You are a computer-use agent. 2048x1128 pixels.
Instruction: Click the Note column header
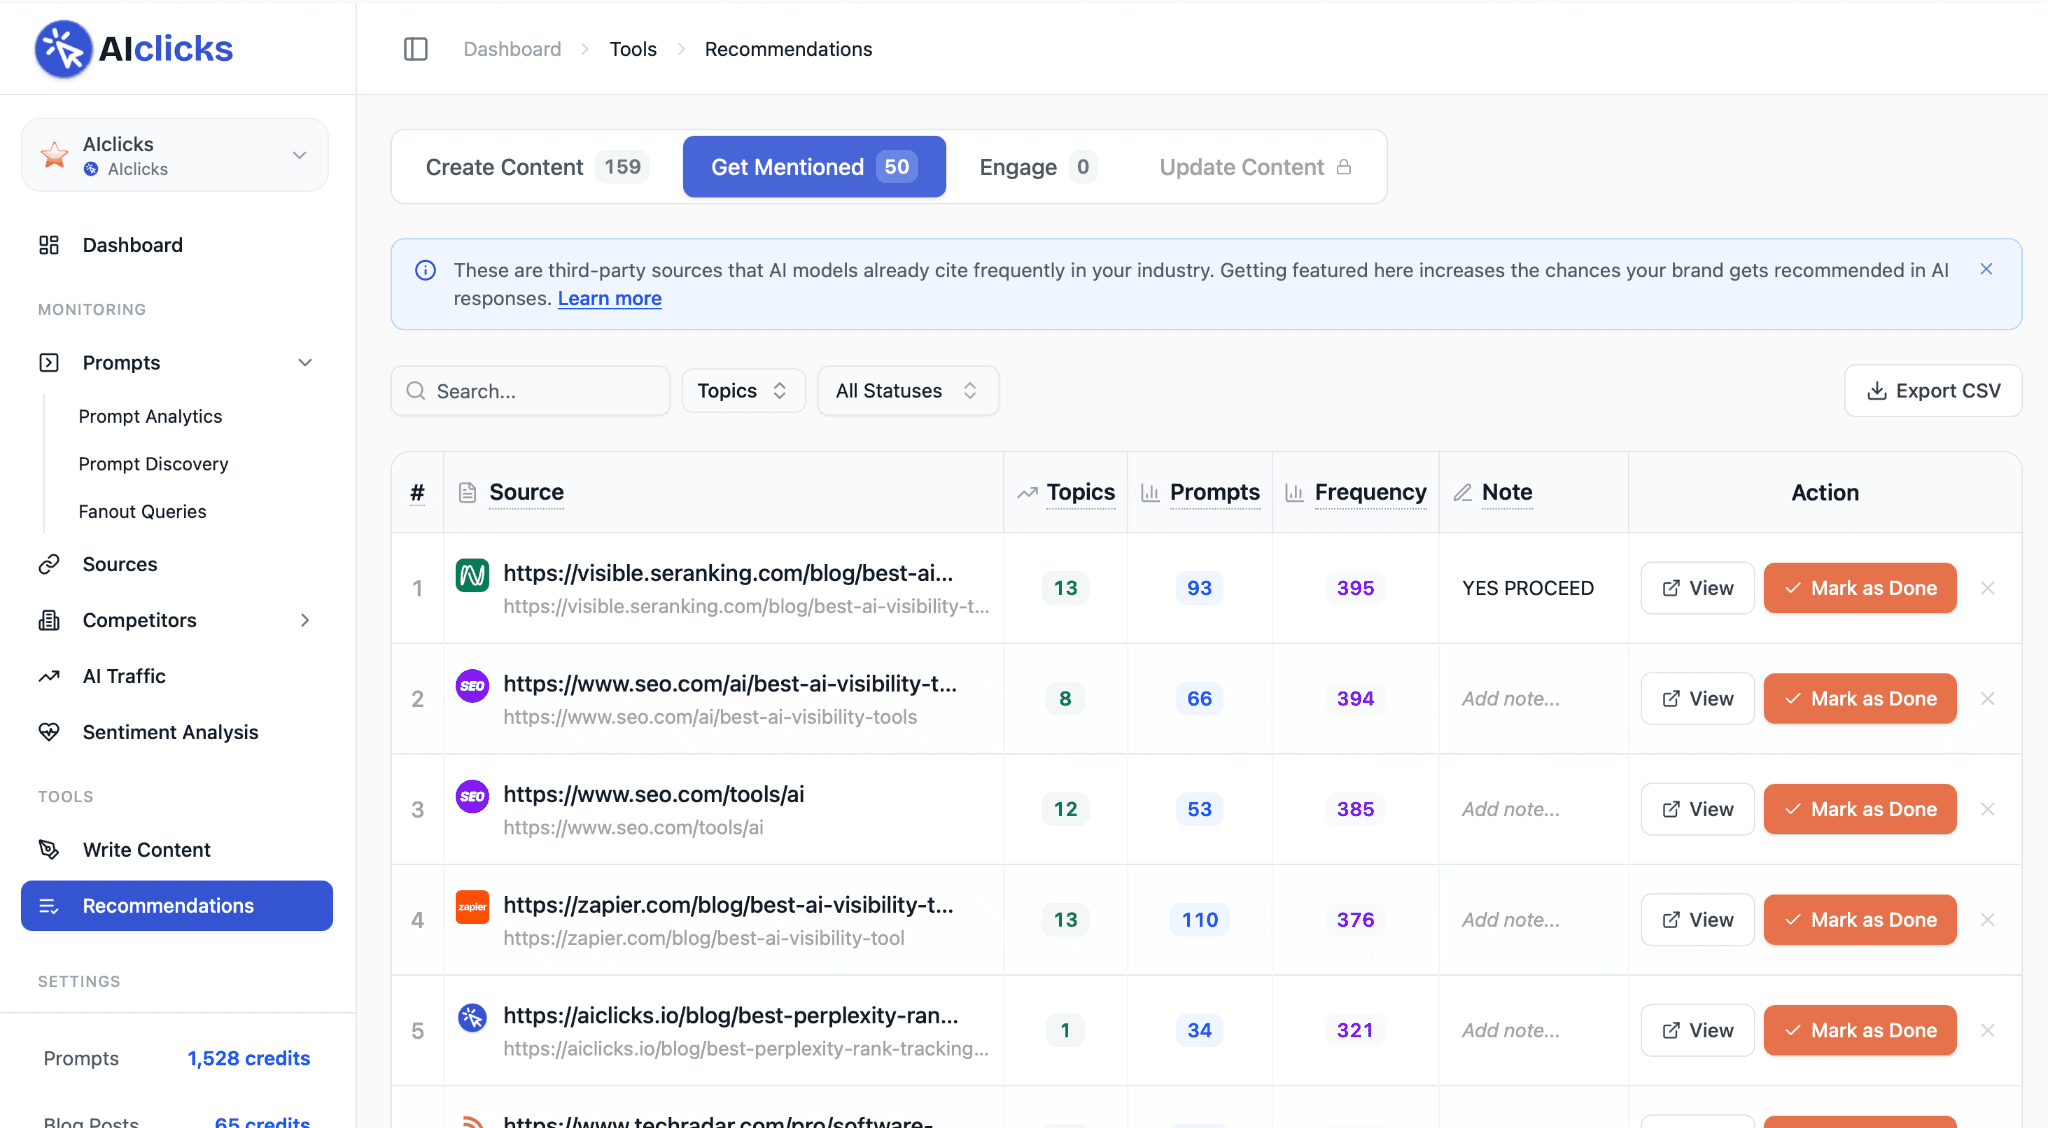coord(1507,492)
